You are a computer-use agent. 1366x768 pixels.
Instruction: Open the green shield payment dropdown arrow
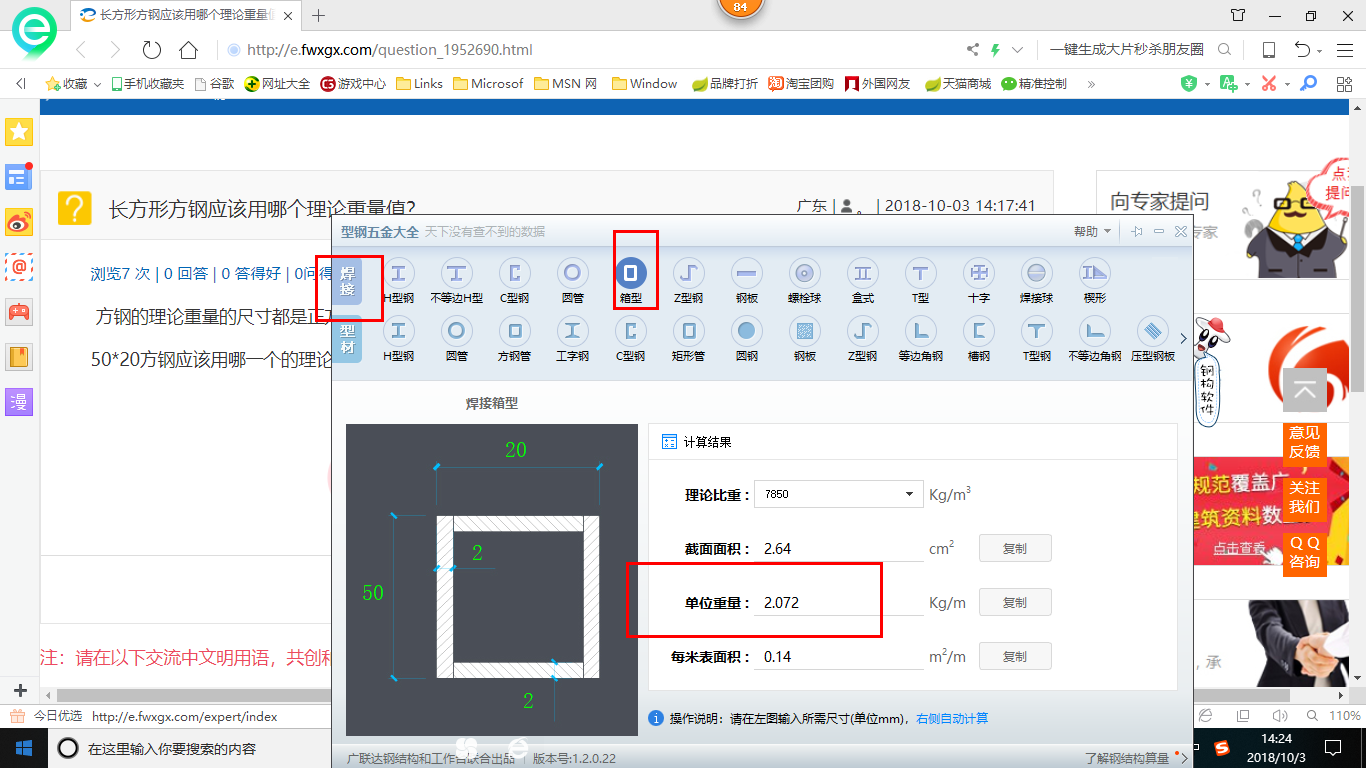(1207, 84)
